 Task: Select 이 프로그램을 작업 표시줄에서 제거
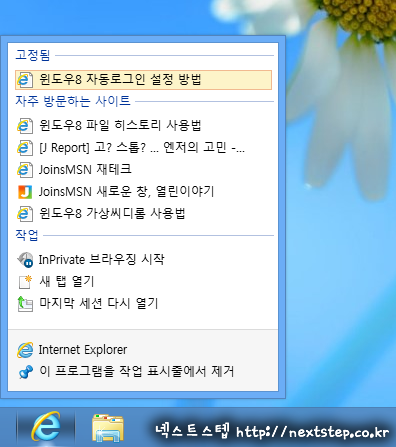click(x=143, y=371)
